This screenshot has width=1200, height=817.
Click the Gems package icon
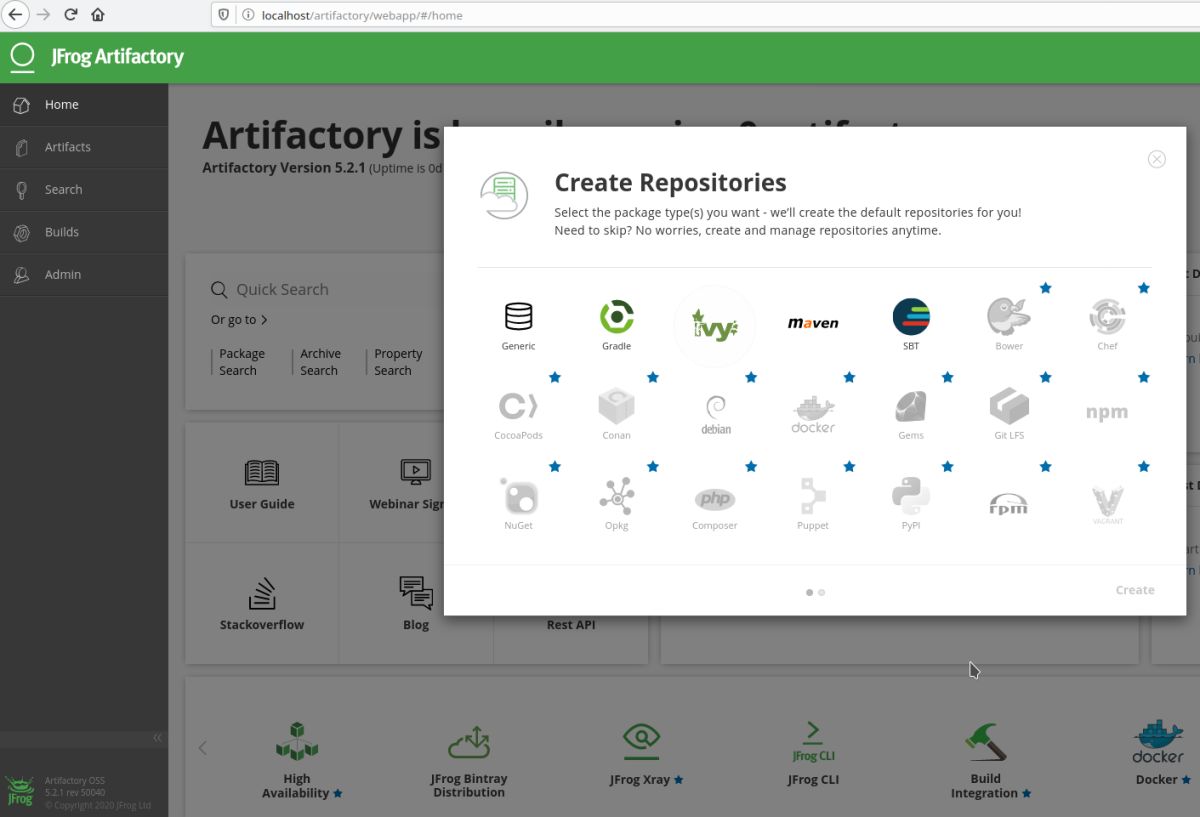tap(911, 414)
